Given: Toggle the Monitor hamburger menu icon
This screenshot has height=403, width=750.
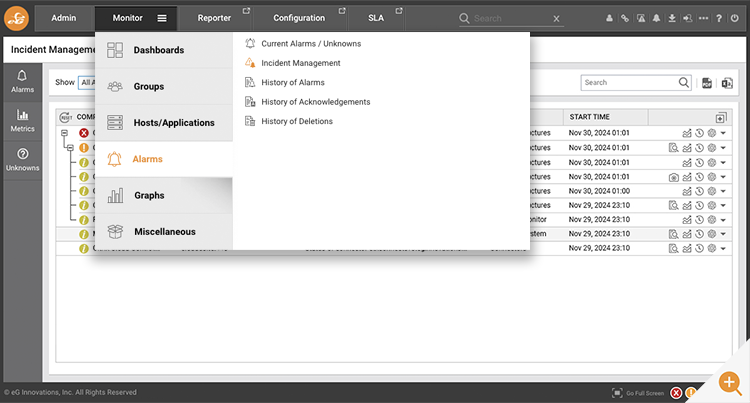Looking at the screenshot, I should point(162,18).
